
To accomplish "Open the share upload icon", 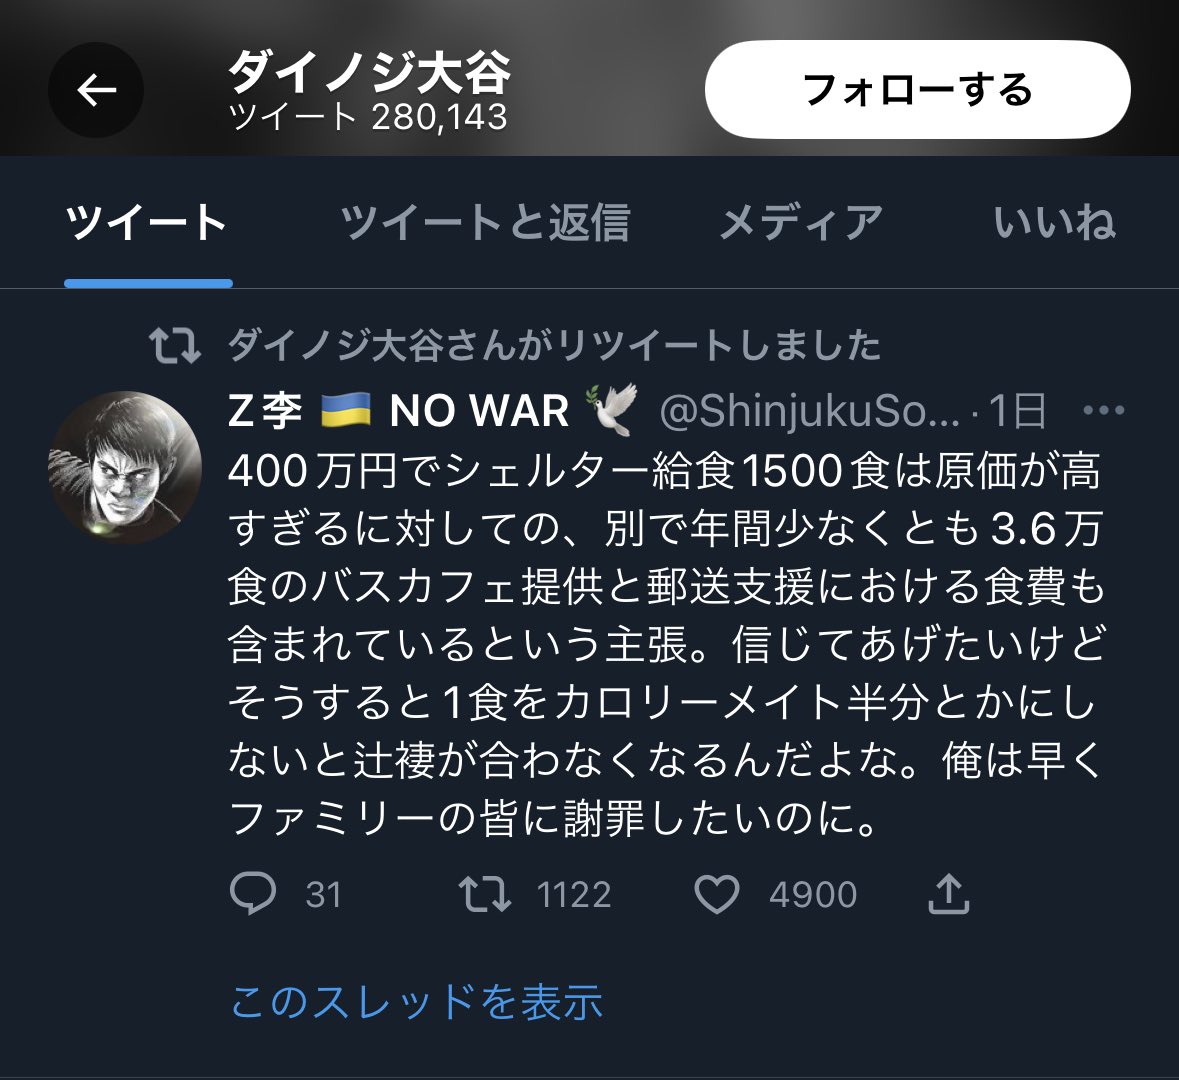I will (x=948, y=893).
